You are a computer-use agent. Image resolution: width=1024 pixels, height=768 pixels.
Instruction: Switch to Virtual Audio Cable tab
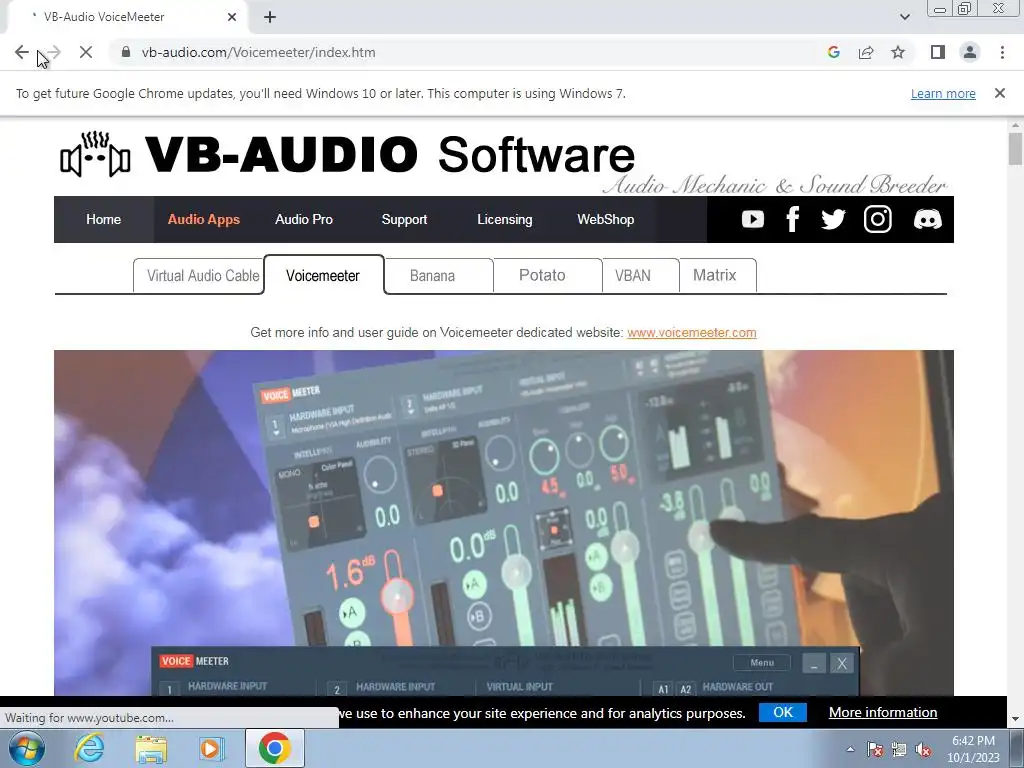(199, 276)
